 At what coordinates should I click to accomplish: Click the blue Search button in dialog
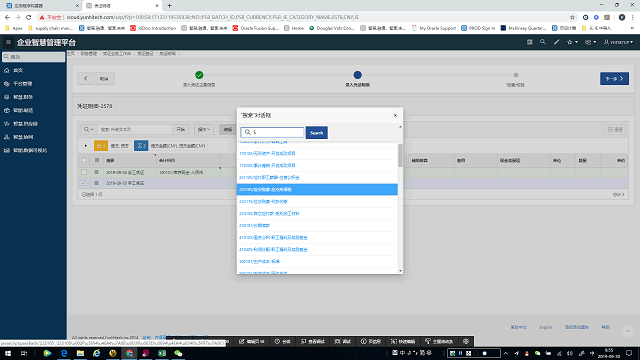pos(316,133)
